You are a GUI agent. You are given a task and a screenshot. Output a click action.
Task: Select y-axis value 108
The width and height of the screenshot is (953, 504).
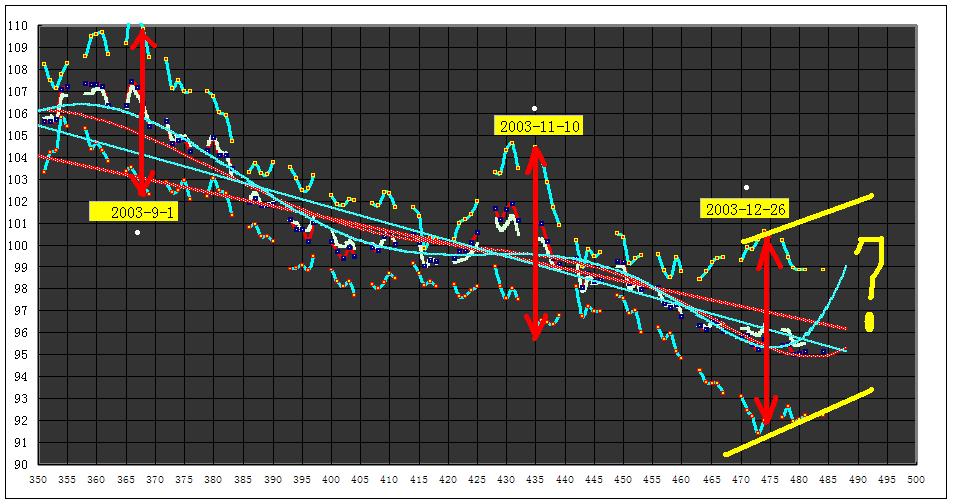pyautogui.click(x=18, y=70)
